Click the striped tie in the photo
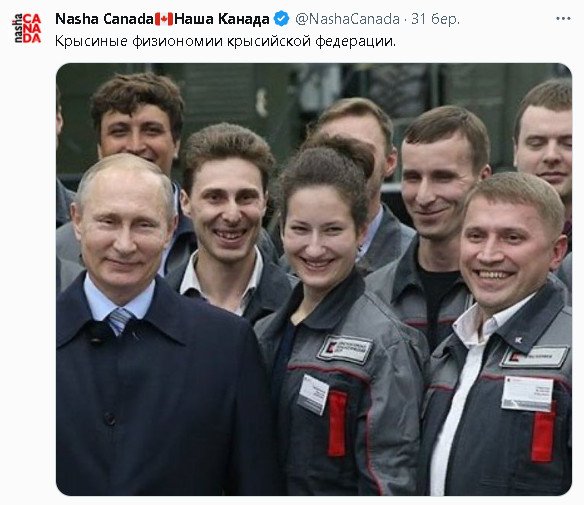The width and height of the screenshot is (584, 505). pos(120,321)
